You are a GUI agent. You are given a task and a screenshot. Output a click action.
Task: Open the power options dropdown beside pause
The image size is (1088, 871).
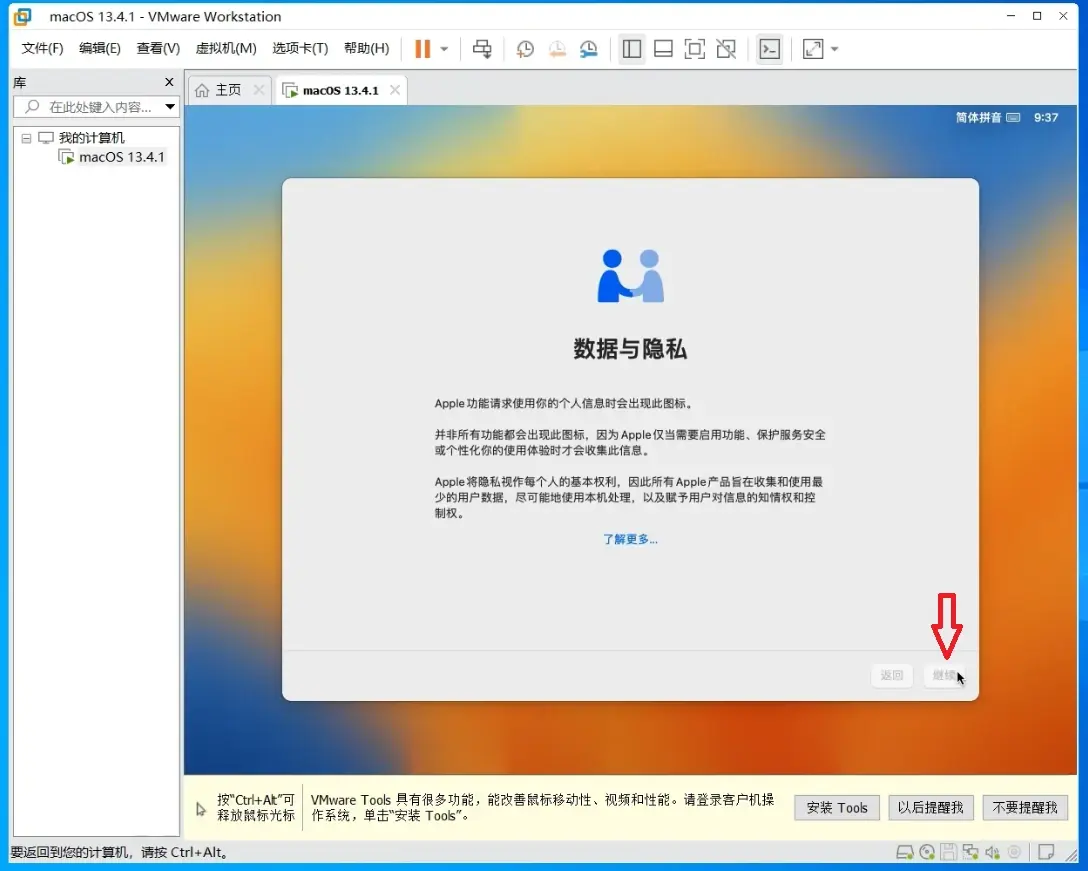444,49
